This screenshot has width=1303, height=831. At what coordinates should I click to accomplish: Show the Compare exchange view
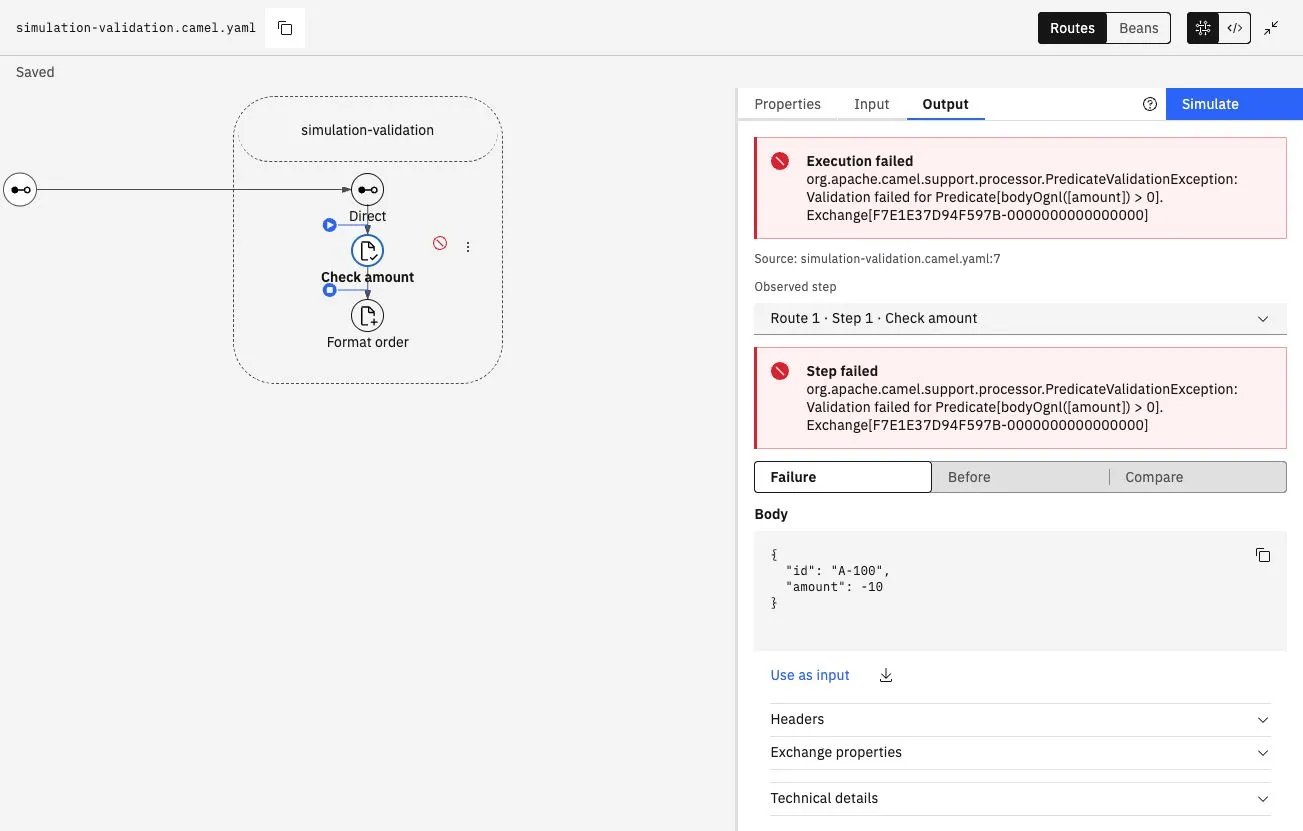[1198, 477]
